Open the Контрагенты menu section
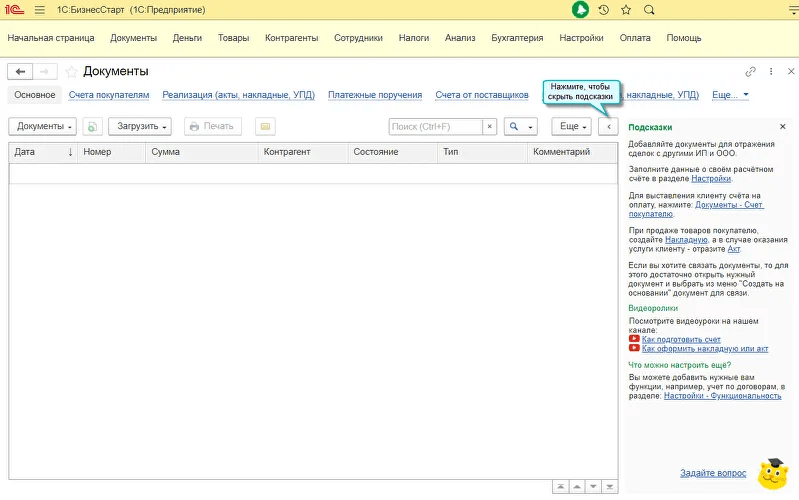 coord(292,38)
